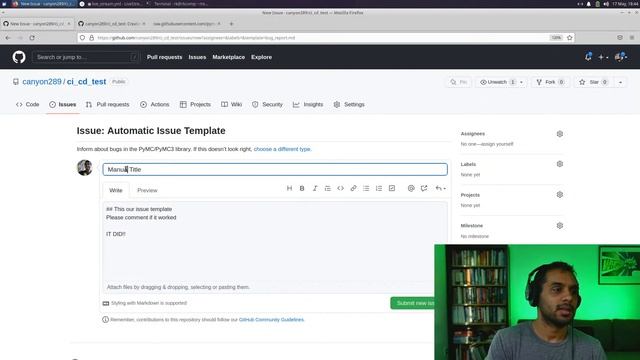The height and width of the screenshot is (360, 640).
Task: Open the repository Projects tab
Action: click(x=196, y=104)
